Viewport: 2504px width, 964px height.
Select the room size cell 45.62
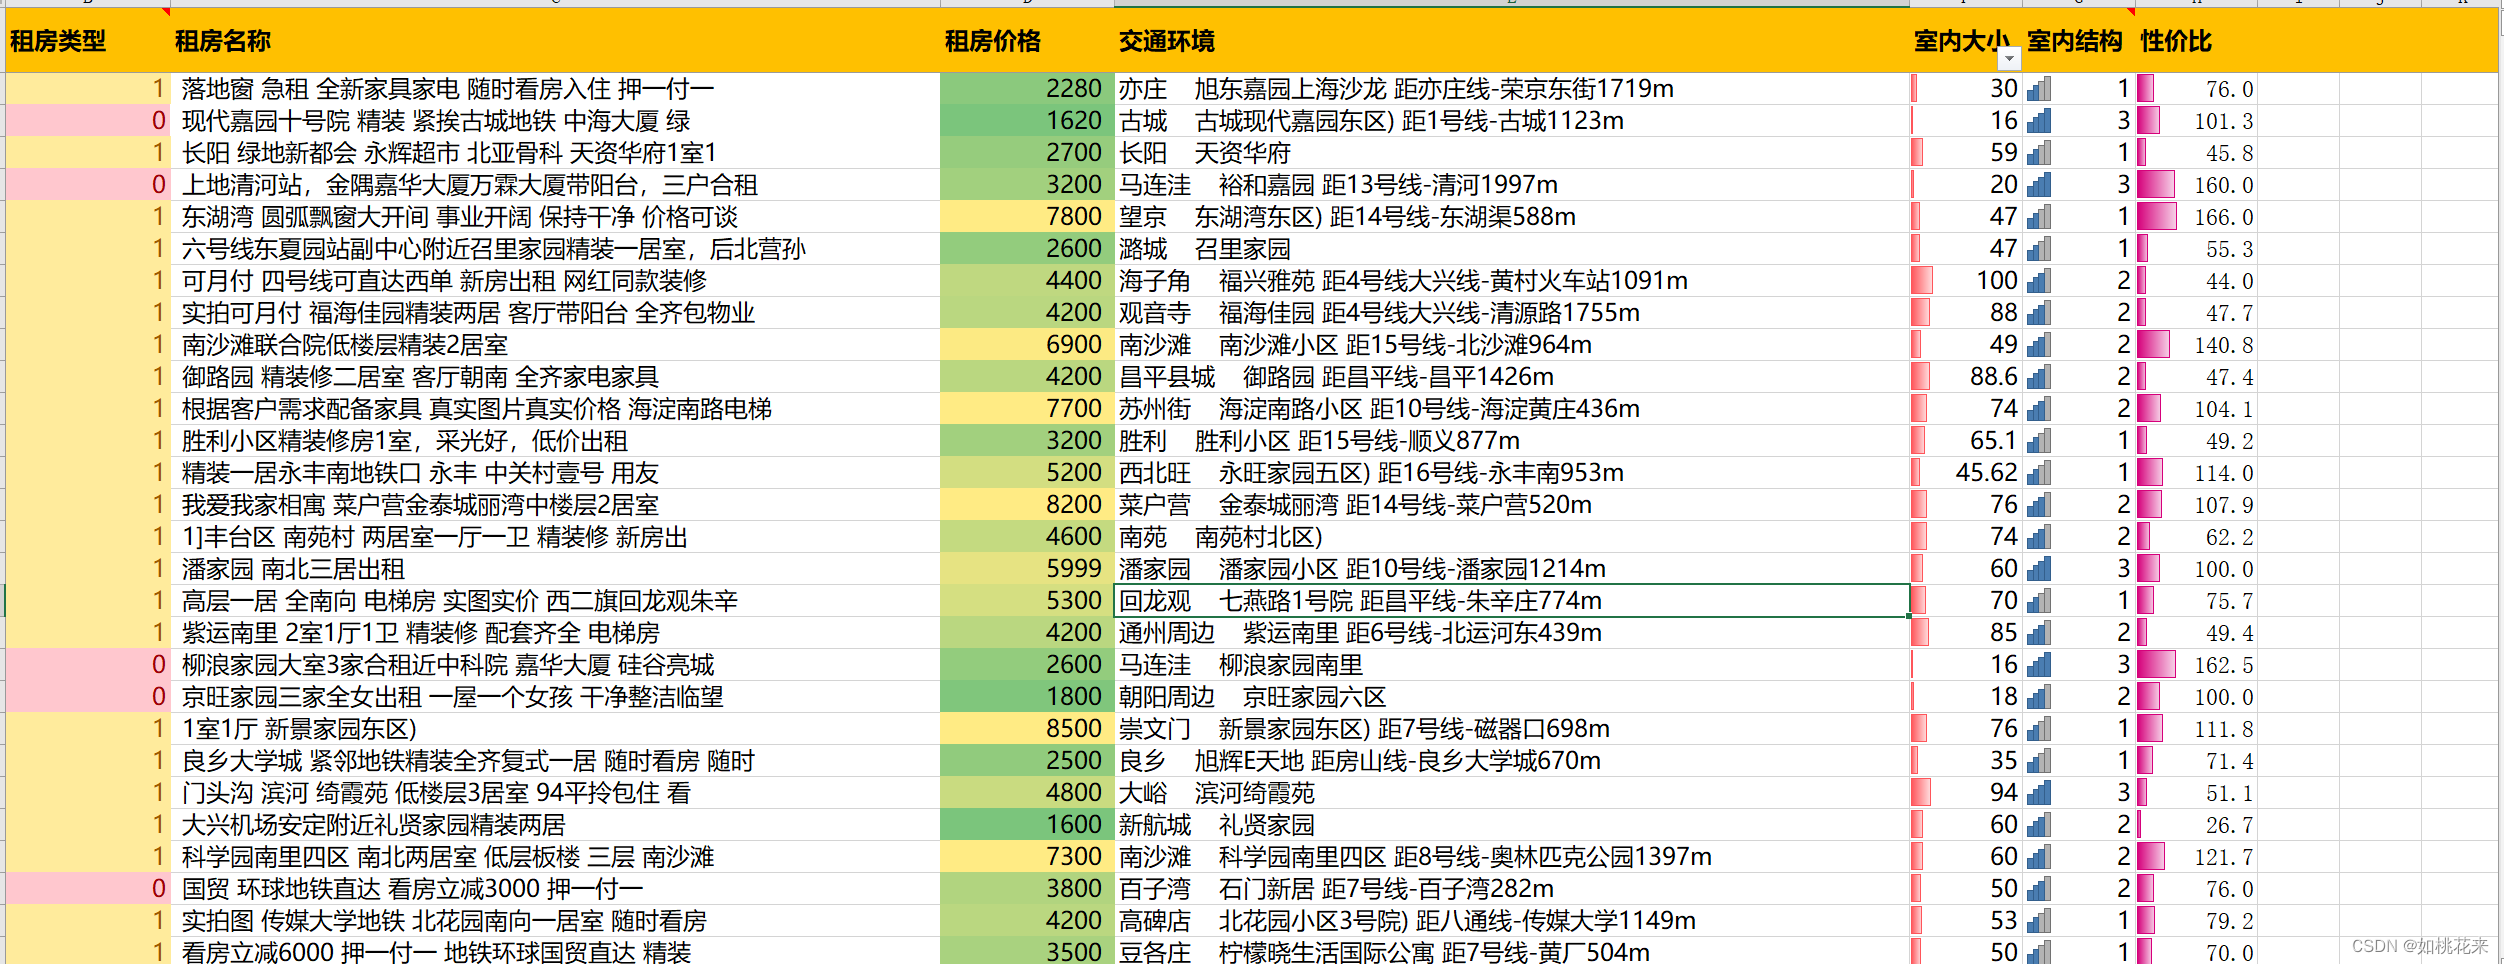1966,473
